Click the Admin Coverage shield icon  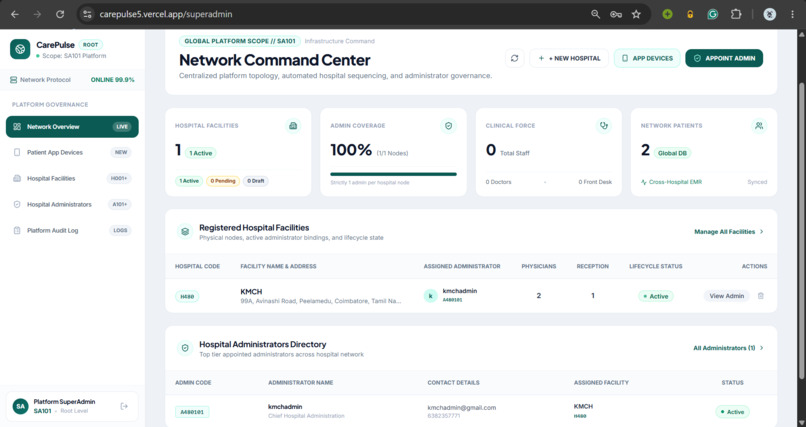[x=448, y=126]
